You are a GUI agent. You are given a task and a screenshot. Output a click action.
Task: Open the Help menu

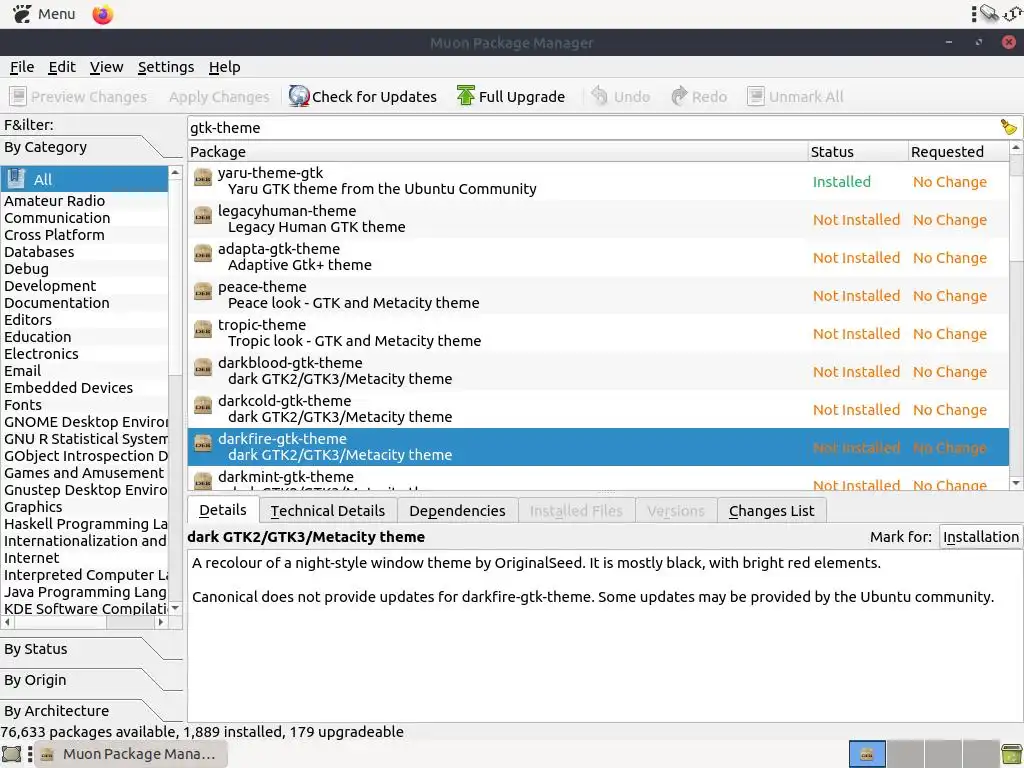225,67
